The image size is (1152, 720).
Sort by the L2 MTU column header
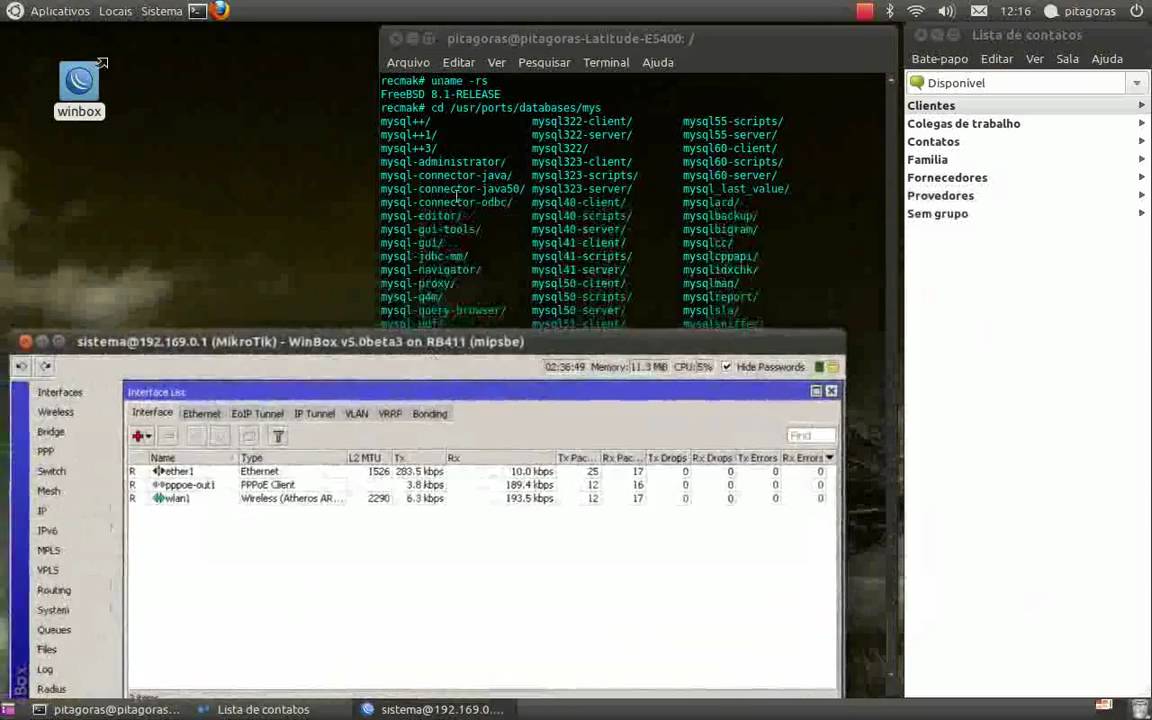pyautogui.click(x=369, y=458)
